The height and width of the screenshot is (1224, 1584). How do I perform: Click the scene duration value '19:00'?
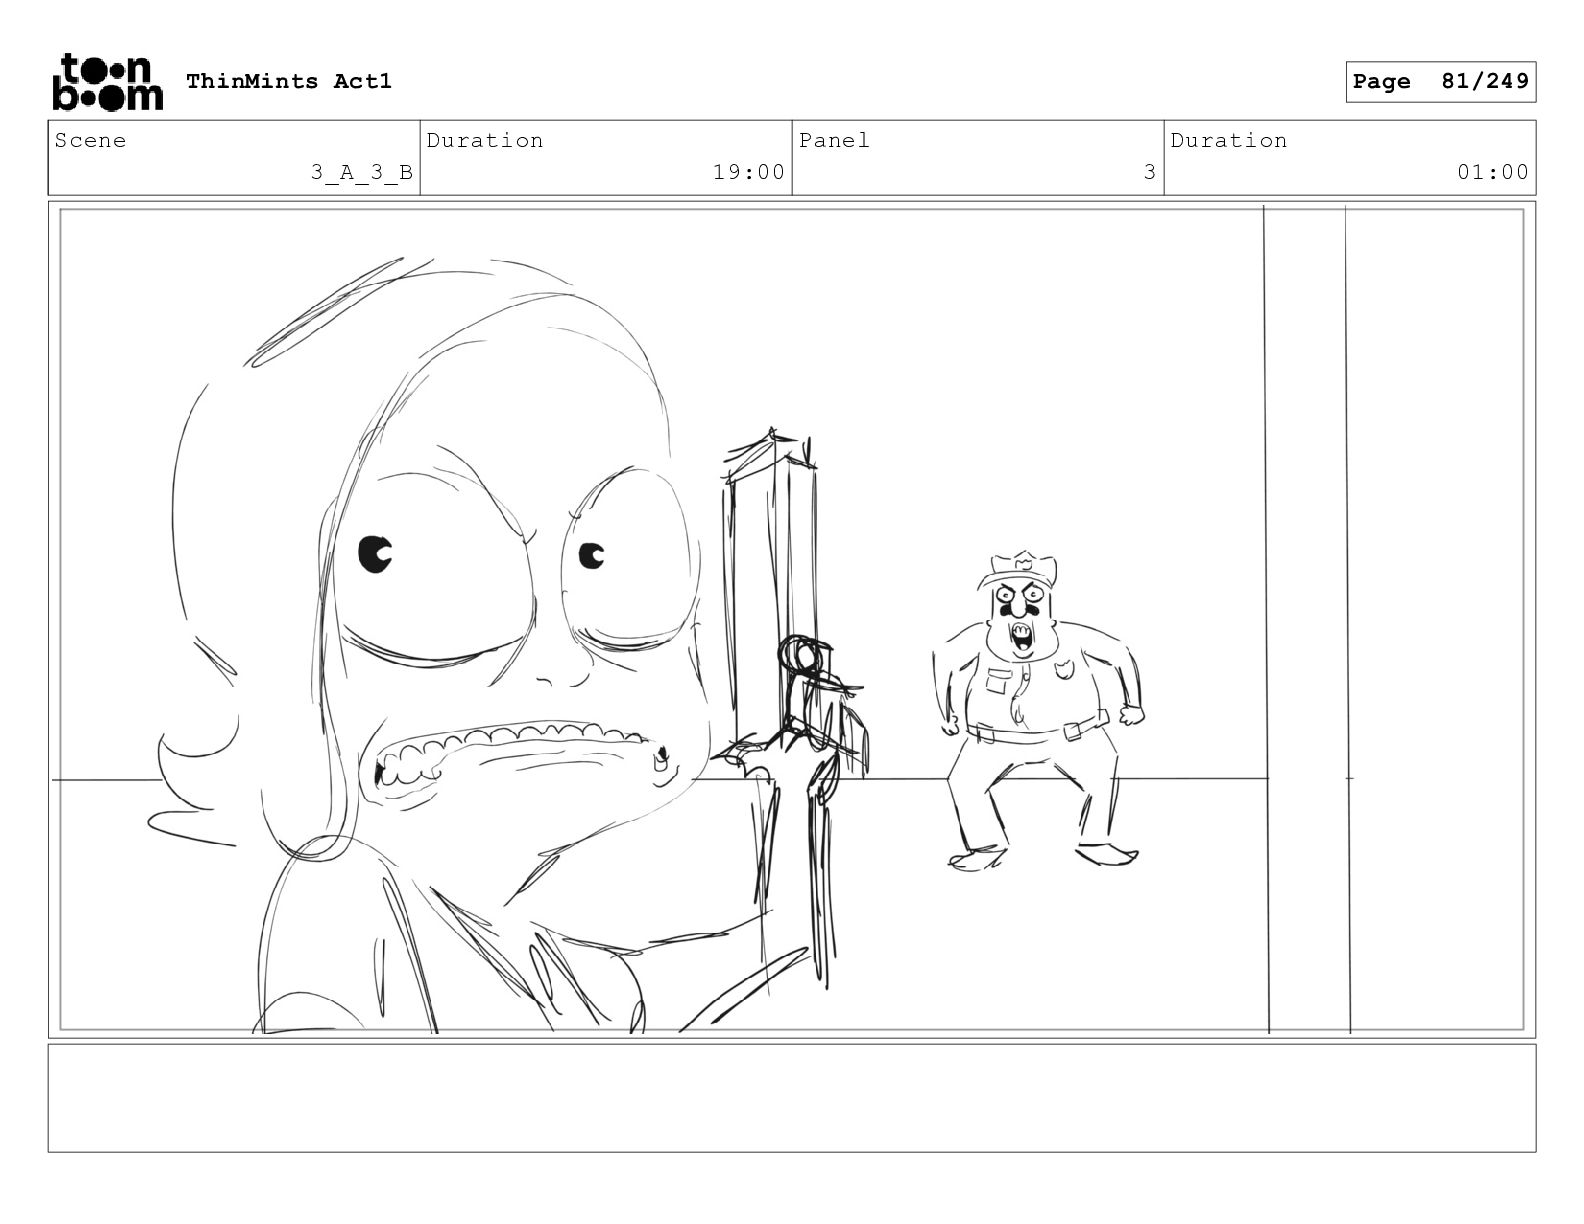tap(749, 173)
